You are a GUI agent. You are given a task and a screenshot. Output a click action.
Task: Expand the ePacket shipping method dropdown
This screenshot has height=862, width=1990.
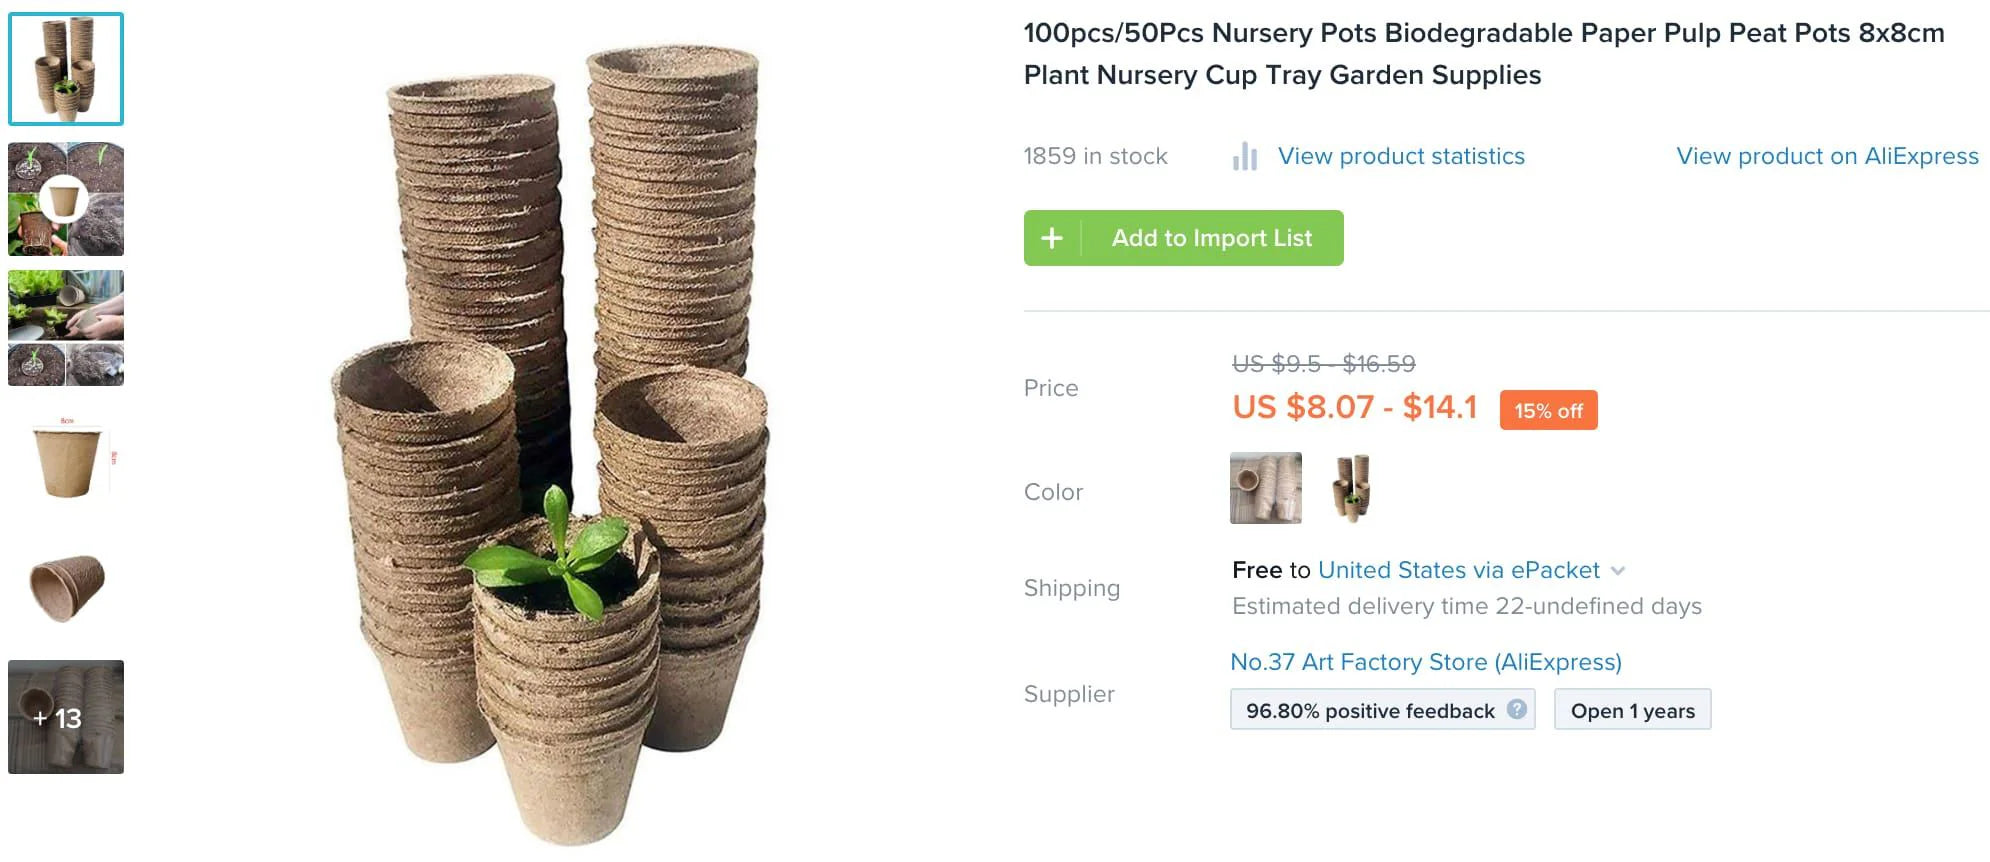click(x=1620, y=570)
